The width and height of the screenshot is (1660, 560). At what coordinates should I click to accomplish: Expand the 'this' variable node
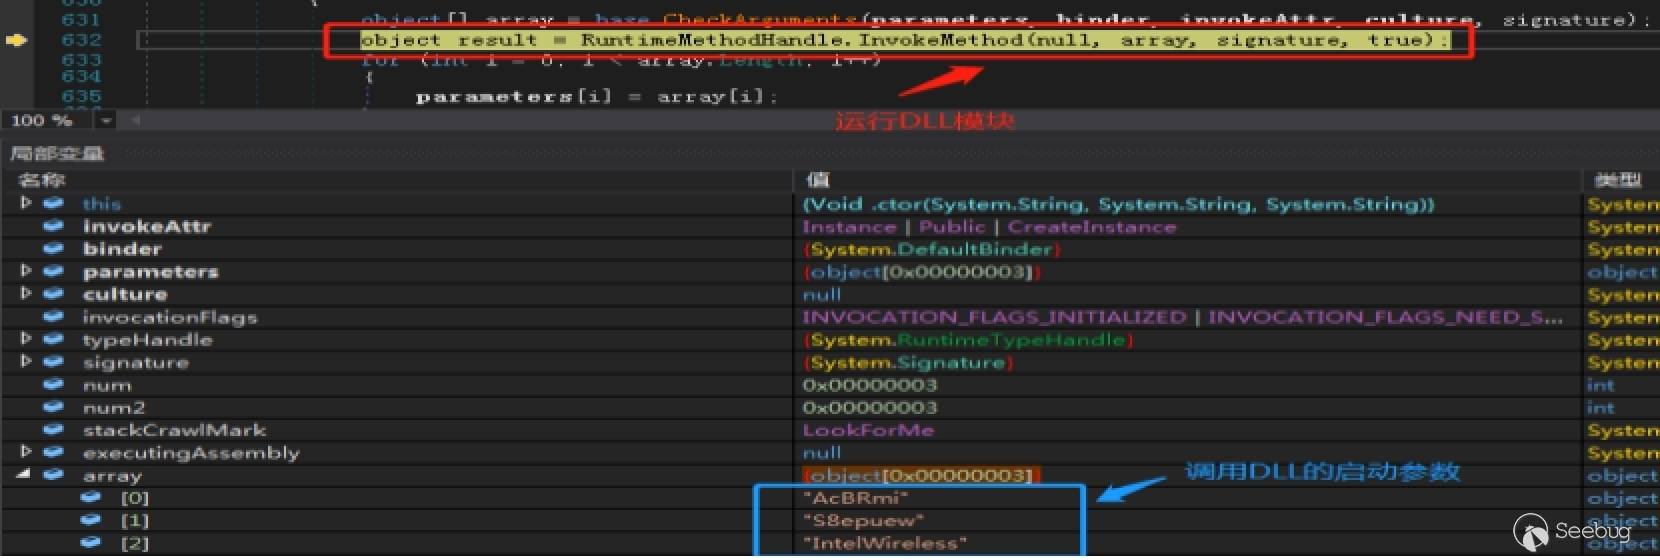click(26, 203)
